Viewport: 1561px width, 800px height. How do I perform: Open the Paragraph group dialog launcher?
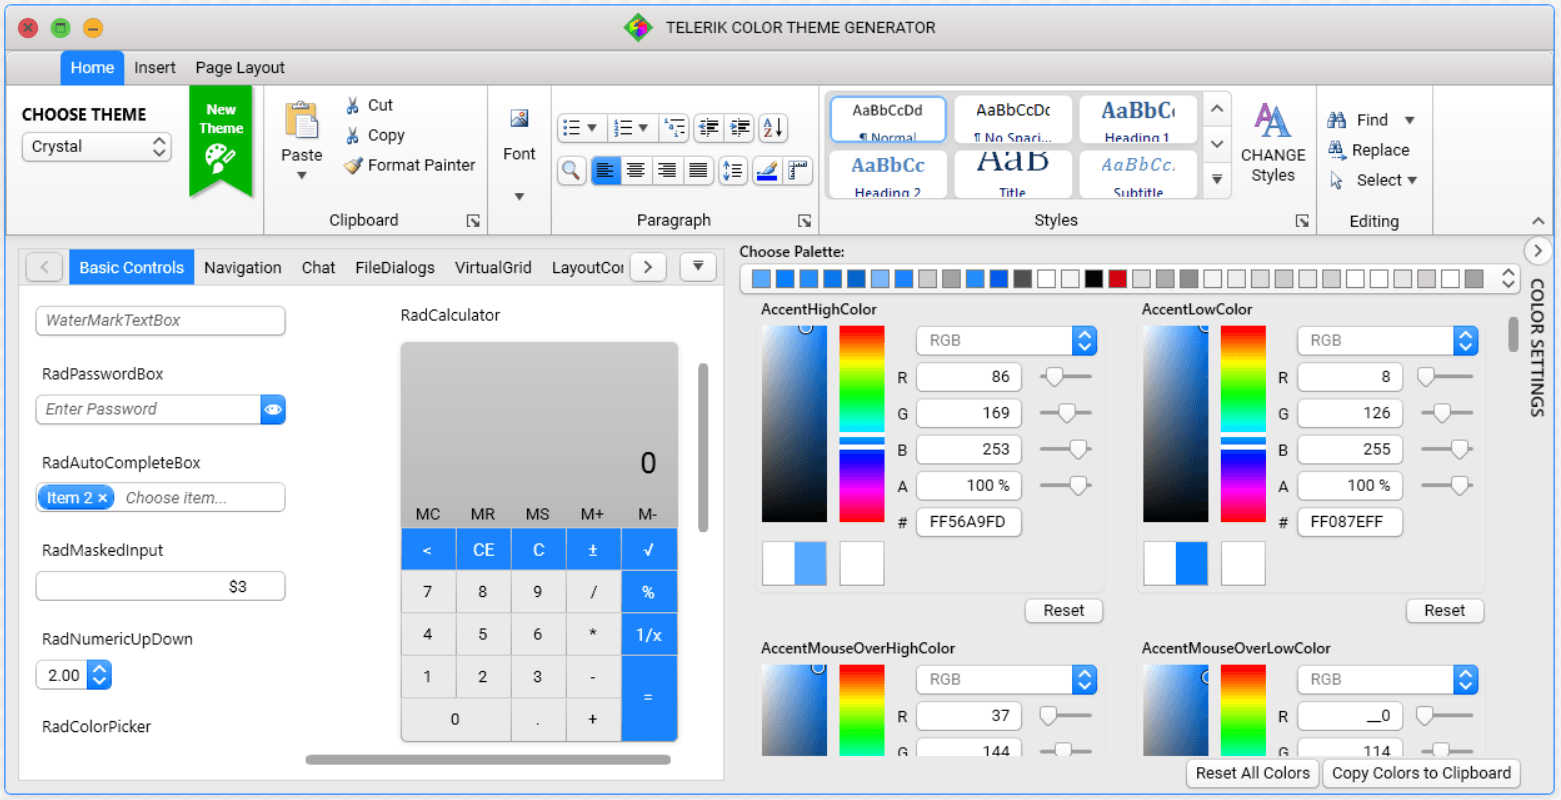click(804, 221)
